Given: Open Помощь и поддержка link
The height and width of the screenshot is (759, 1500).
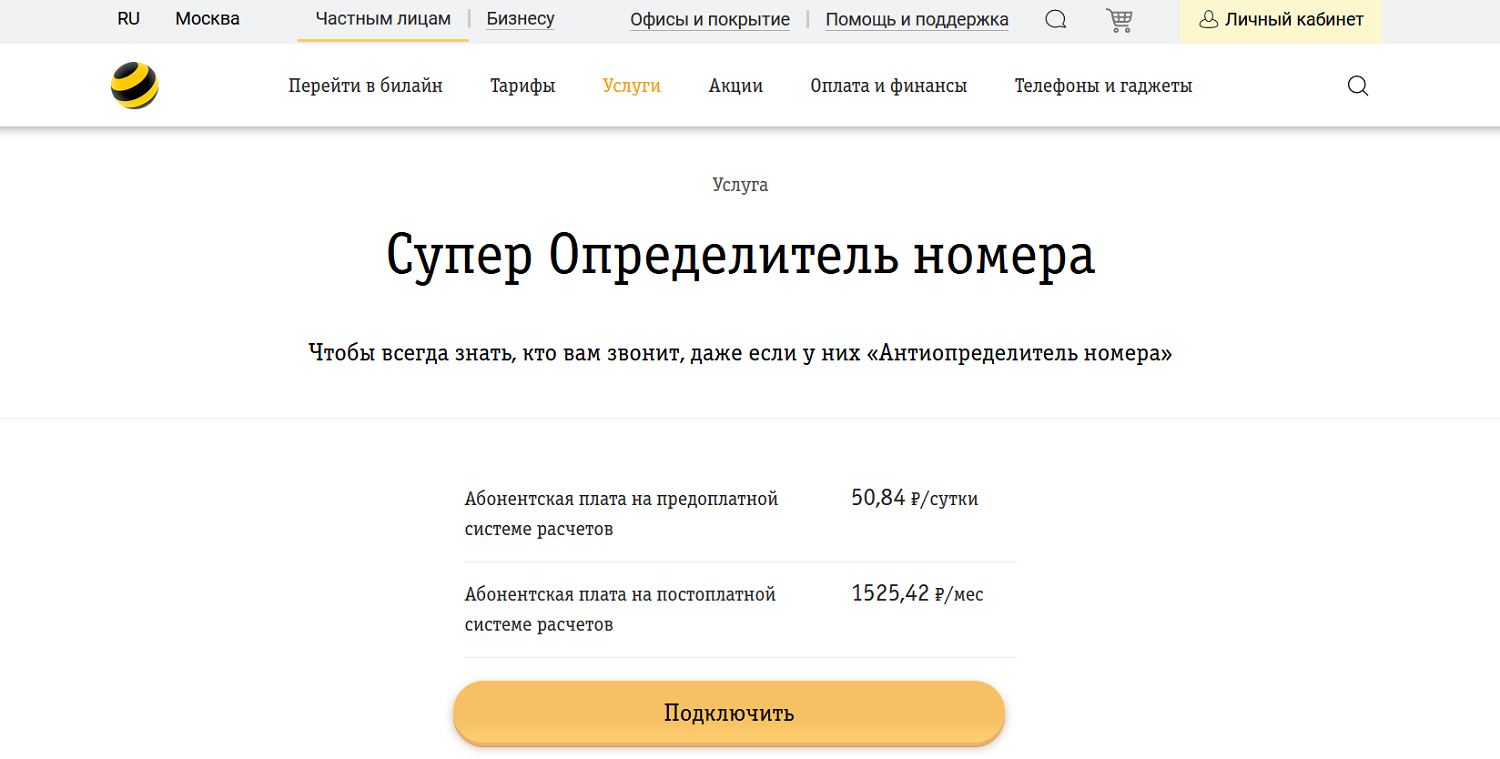Looking at the screenshot, I should (917, 20).
